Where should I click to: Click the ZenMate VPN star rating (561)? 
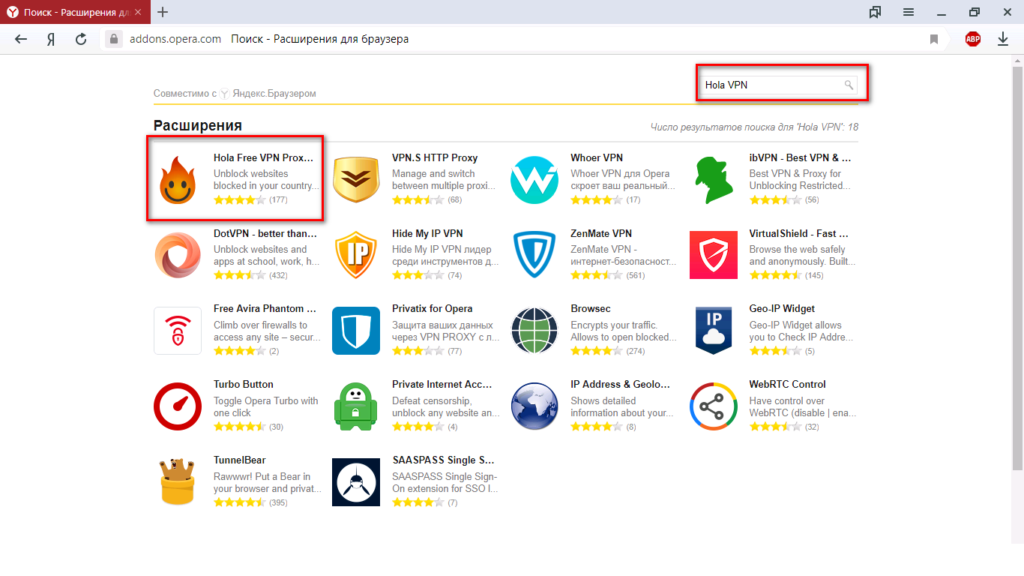[x=596, y=275]
